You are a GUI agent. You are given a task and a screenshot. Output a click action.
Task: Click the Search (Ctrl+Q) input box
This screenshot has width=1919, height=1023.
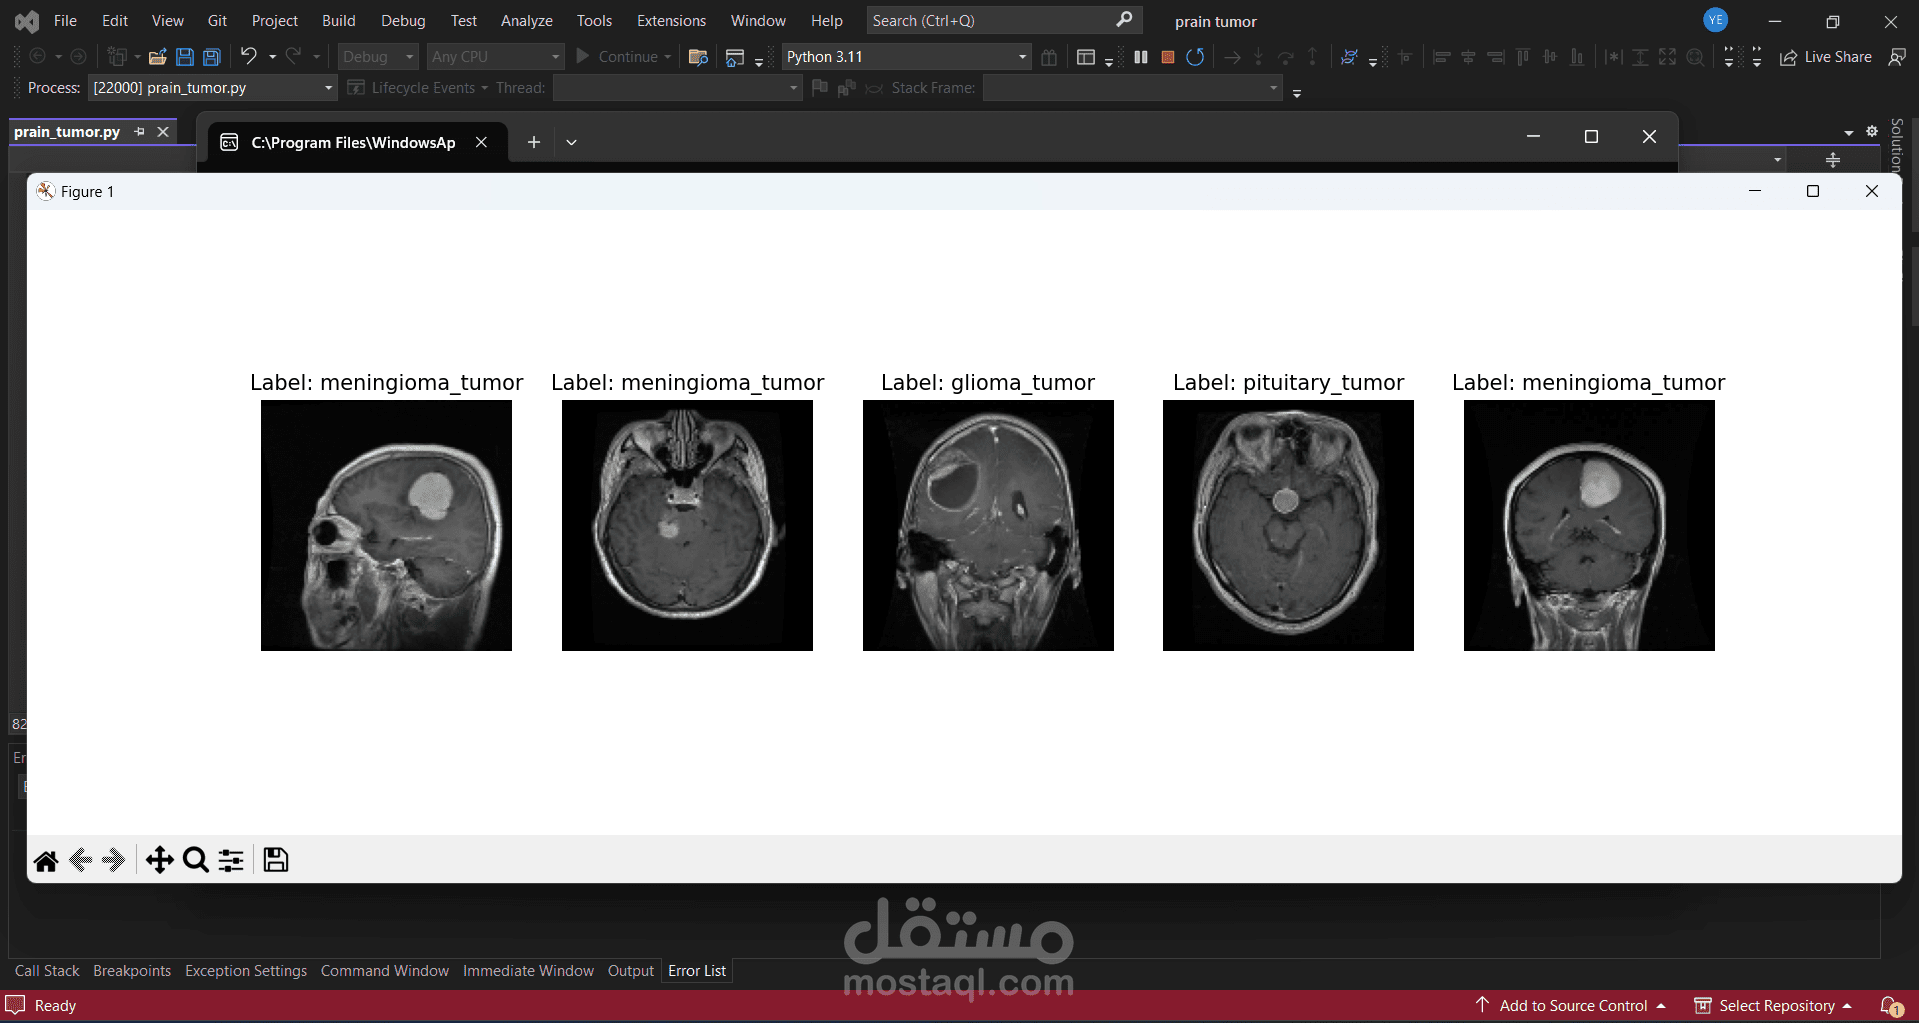pos(1003,21)
